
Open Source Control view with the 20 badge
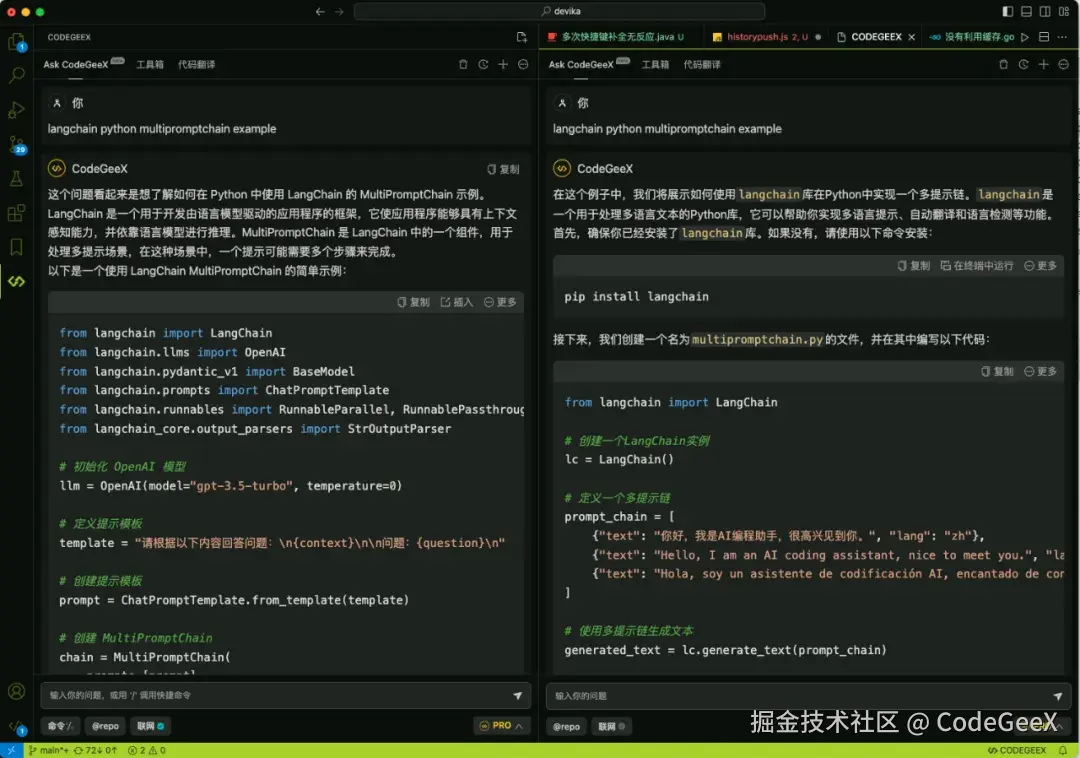pos(17,145)
